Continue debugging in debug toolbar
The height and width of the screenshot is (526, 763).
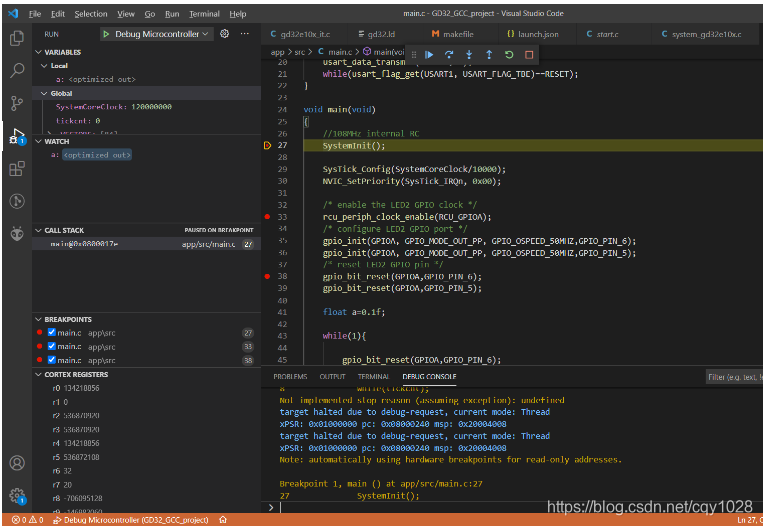429,54
